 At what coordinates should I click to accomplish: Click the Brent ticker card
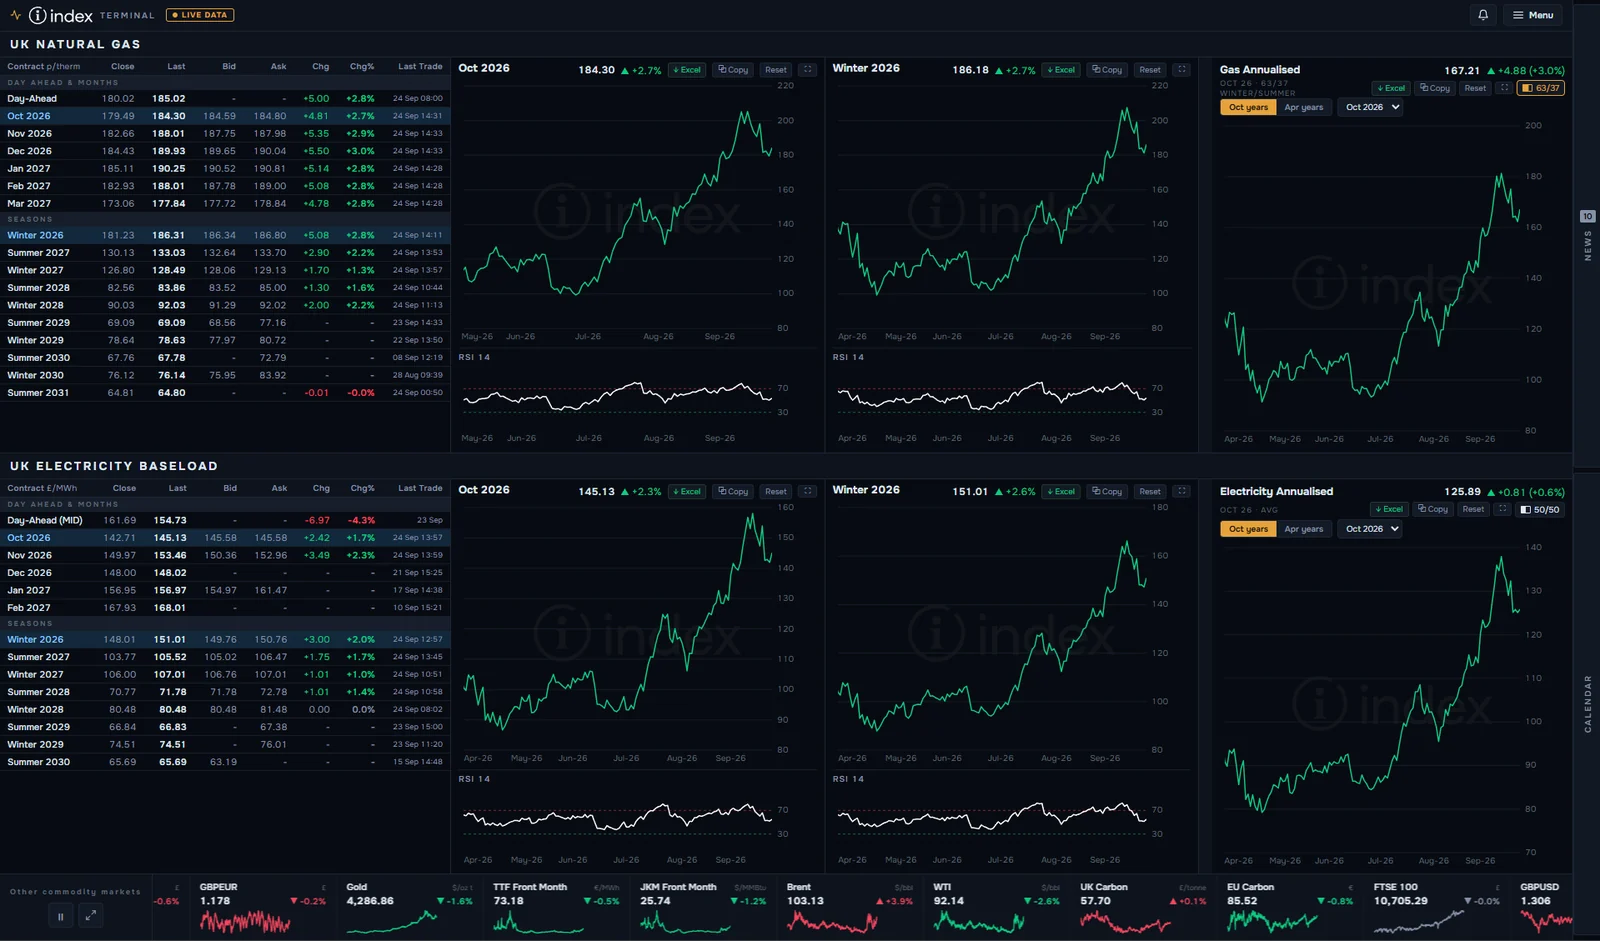[x=850, y=908]
